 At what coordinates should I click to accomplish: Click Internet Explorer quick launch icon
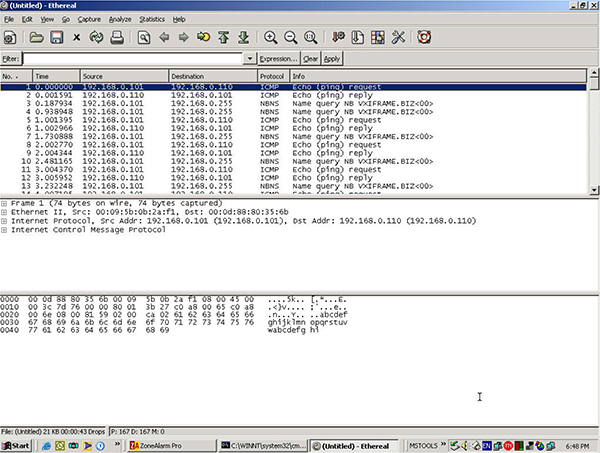tap(46, 446)
